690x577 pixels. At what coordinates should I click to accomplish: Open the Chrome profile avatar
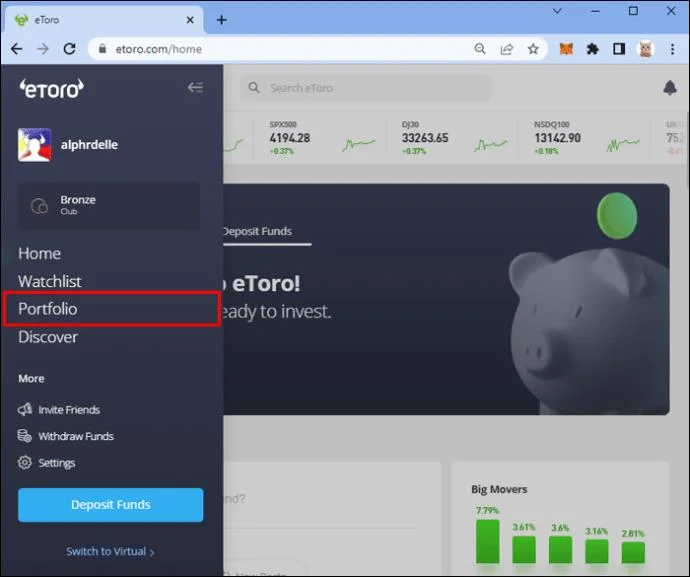click(646, 49)
